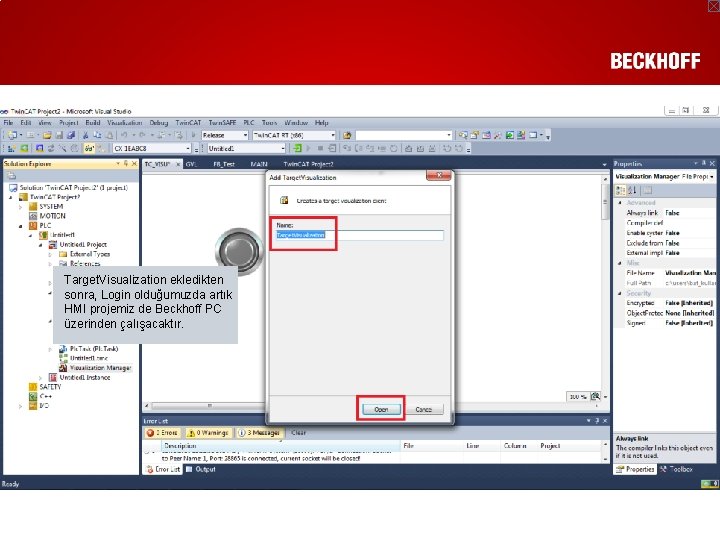Expand the I/O tree node
The height and width of the screenshot is (540, 720).
pos(21,406)
